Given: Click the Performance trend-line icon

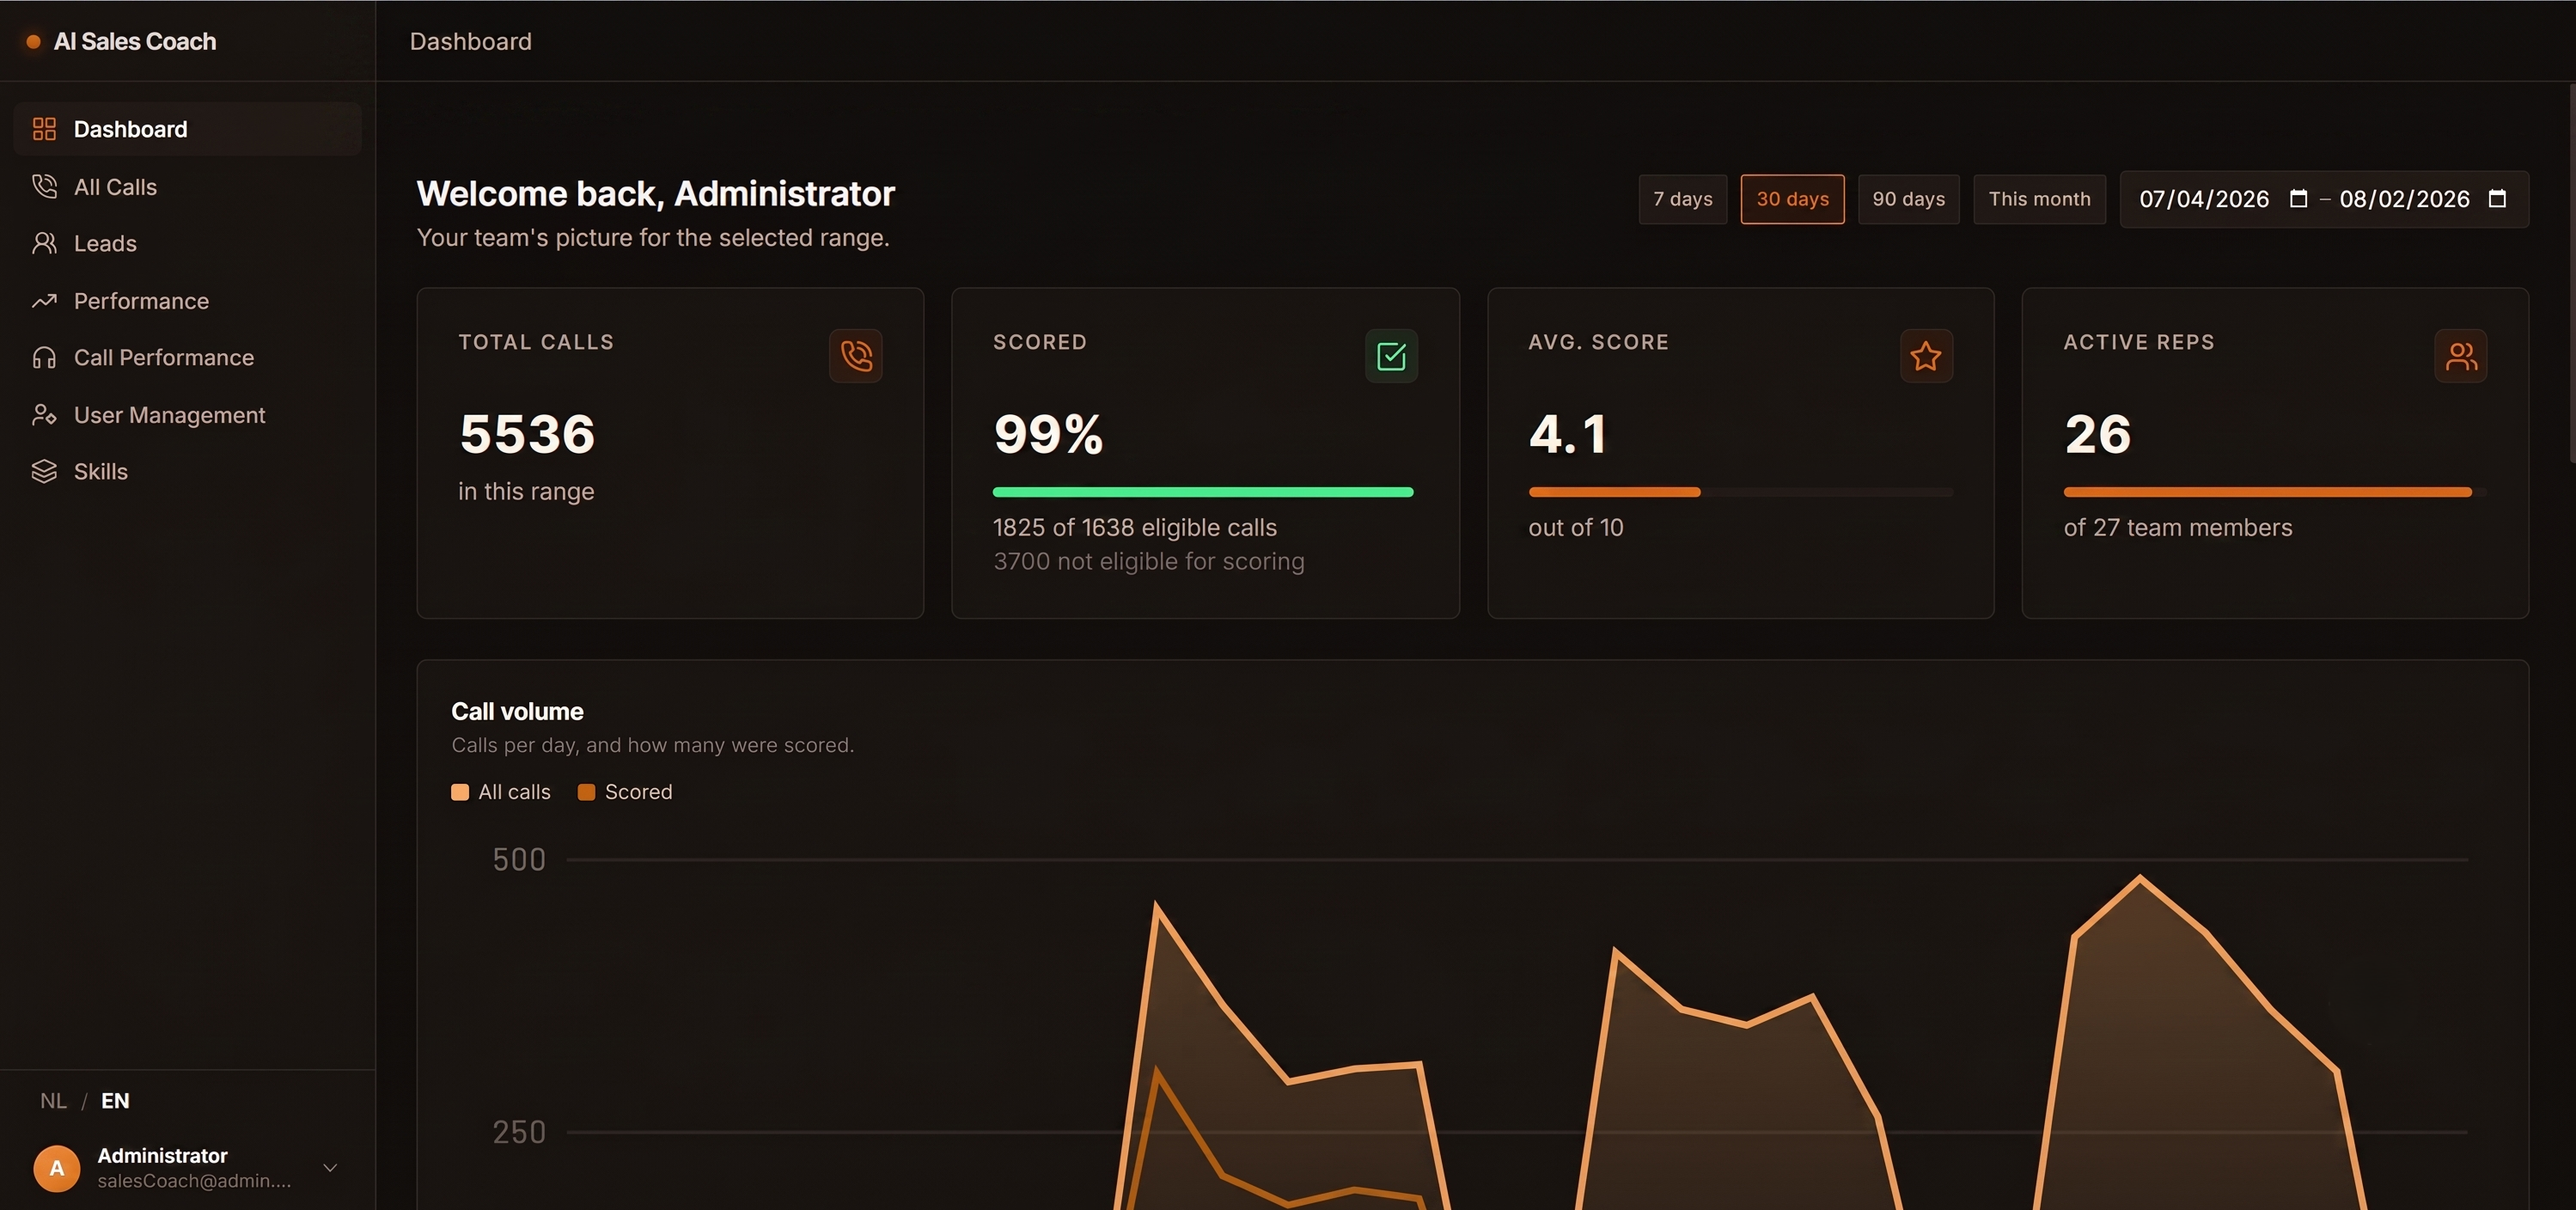Looking at the screenshot, I should coord(44,300).
